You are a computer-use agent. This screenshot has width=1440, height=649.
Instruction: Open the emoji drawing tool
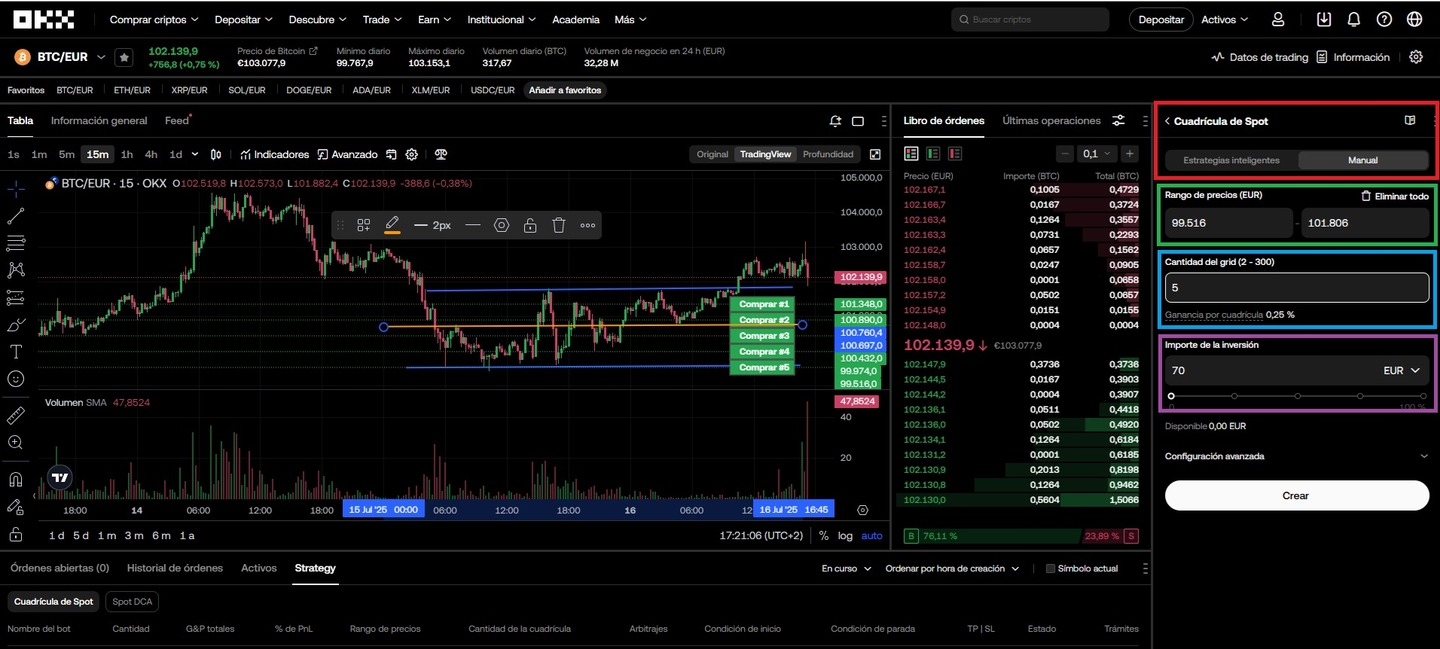(x=16, y=379)
